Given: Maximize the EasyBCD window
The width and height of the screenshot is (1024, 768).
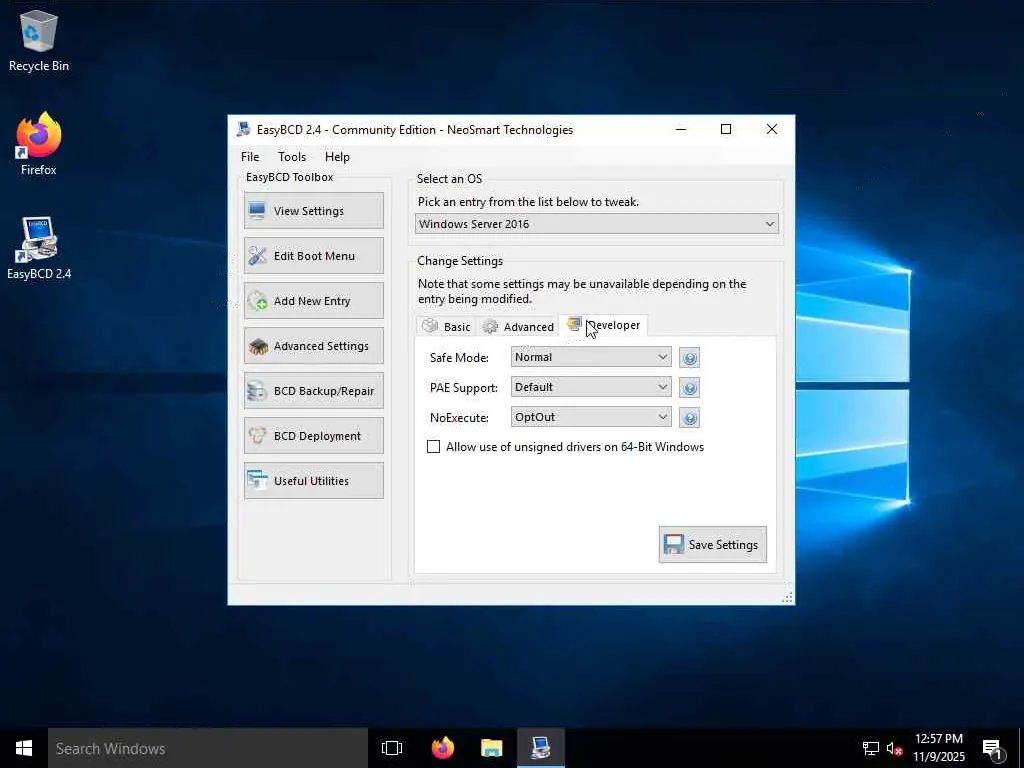Looking at the screenshot, I should (726, 129).
